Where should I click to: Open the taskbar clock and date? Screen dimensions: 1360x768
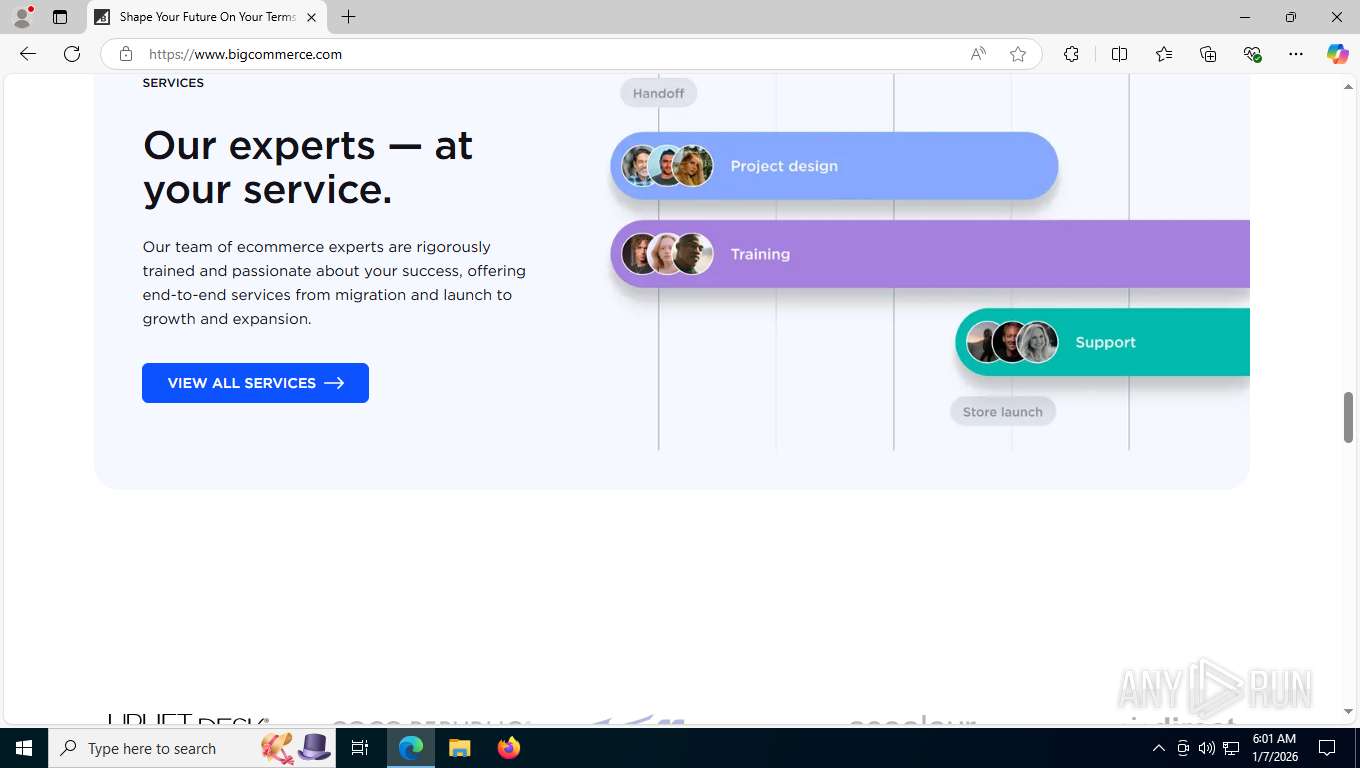1274,748
